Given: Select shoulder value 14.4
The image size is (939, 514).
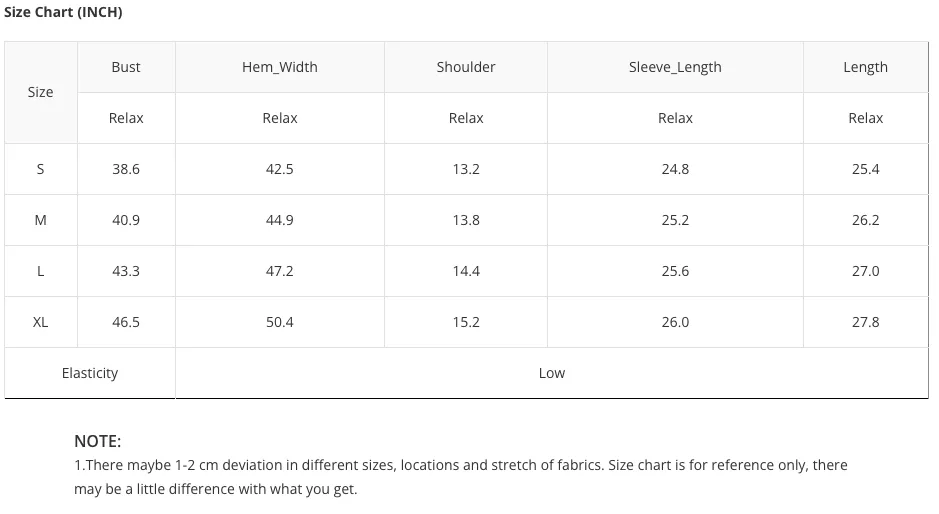Looking at the screenshot, I should point(466,271).
